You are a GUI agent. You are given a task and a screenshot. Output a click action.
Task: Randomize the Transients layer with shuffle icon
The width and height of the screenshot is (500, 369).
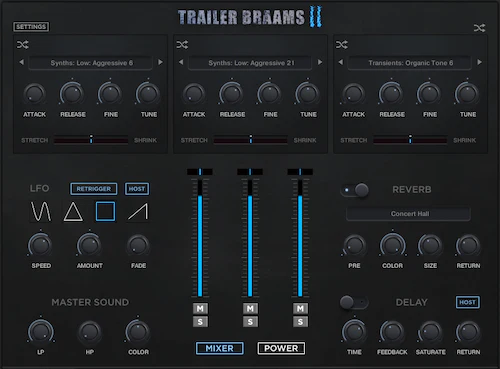click(342, 44)
